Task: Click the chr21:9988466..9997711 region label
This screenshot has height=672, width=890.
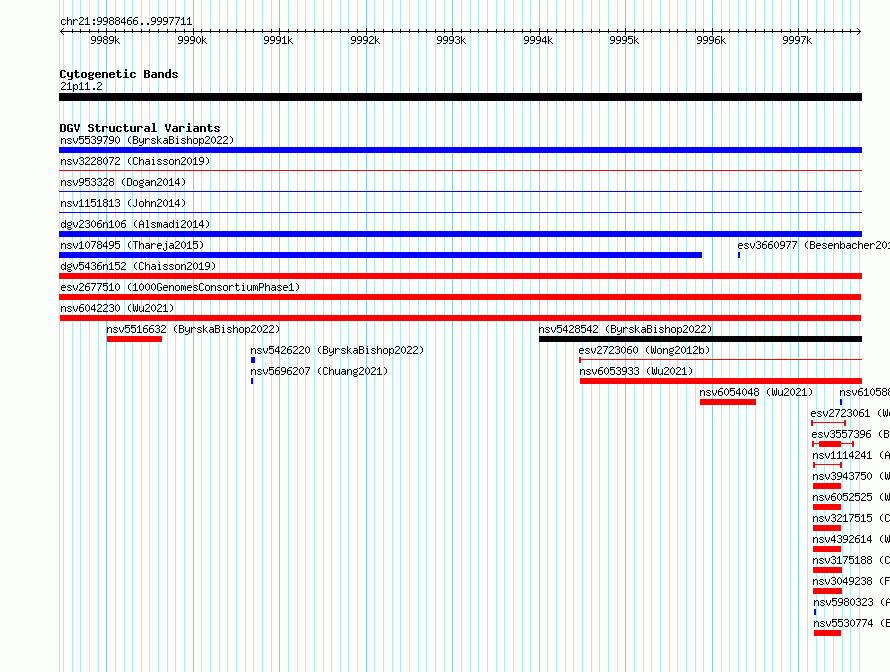Action: click(126, 22)
